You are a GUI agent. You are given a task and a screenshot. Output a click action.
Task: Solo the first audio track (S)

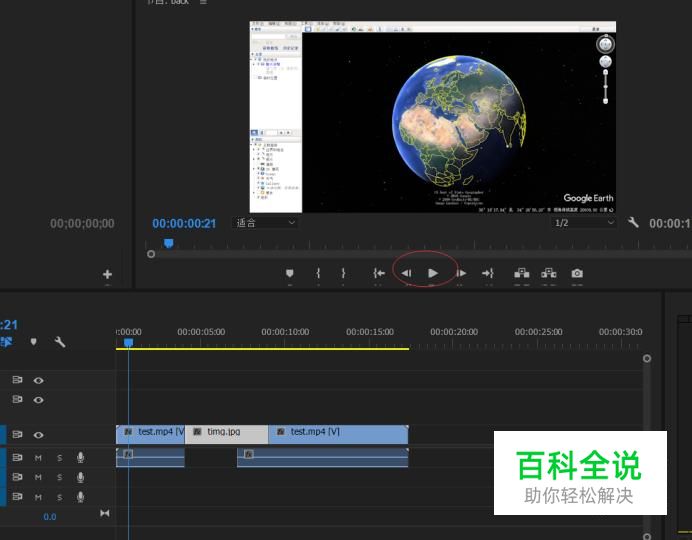60,458
